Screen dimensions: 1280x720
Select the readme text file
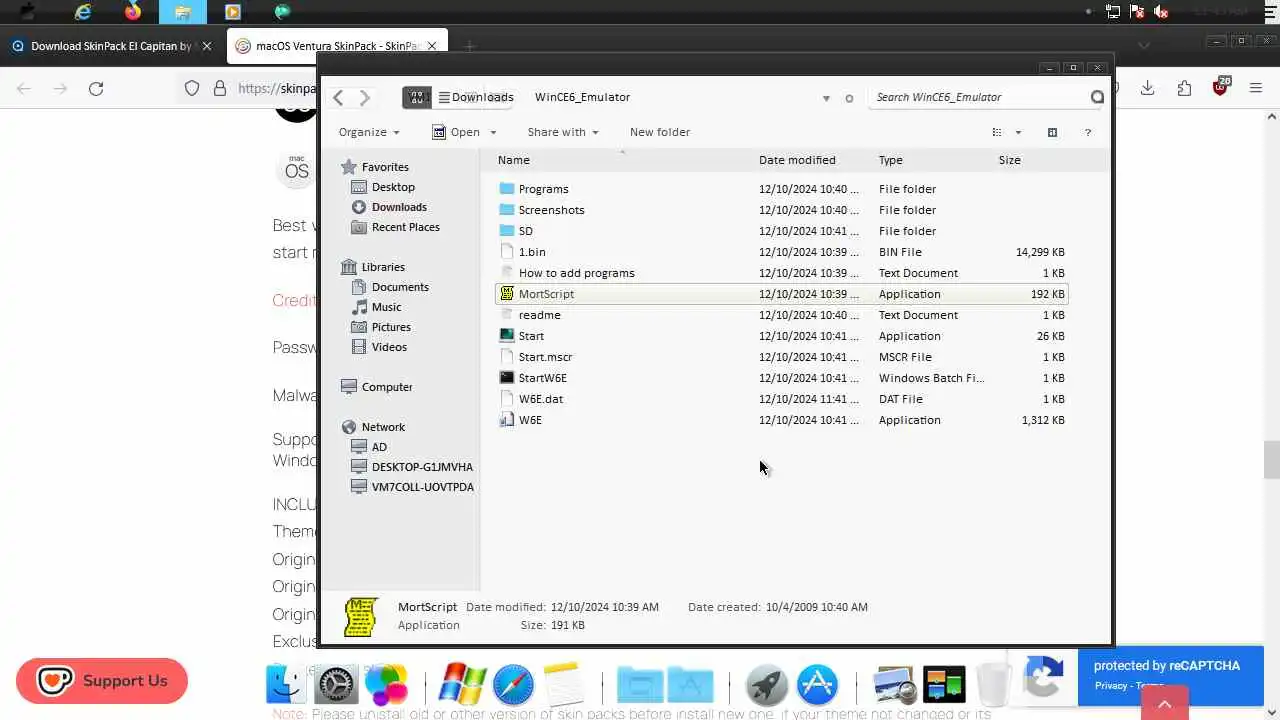[539, 315]
